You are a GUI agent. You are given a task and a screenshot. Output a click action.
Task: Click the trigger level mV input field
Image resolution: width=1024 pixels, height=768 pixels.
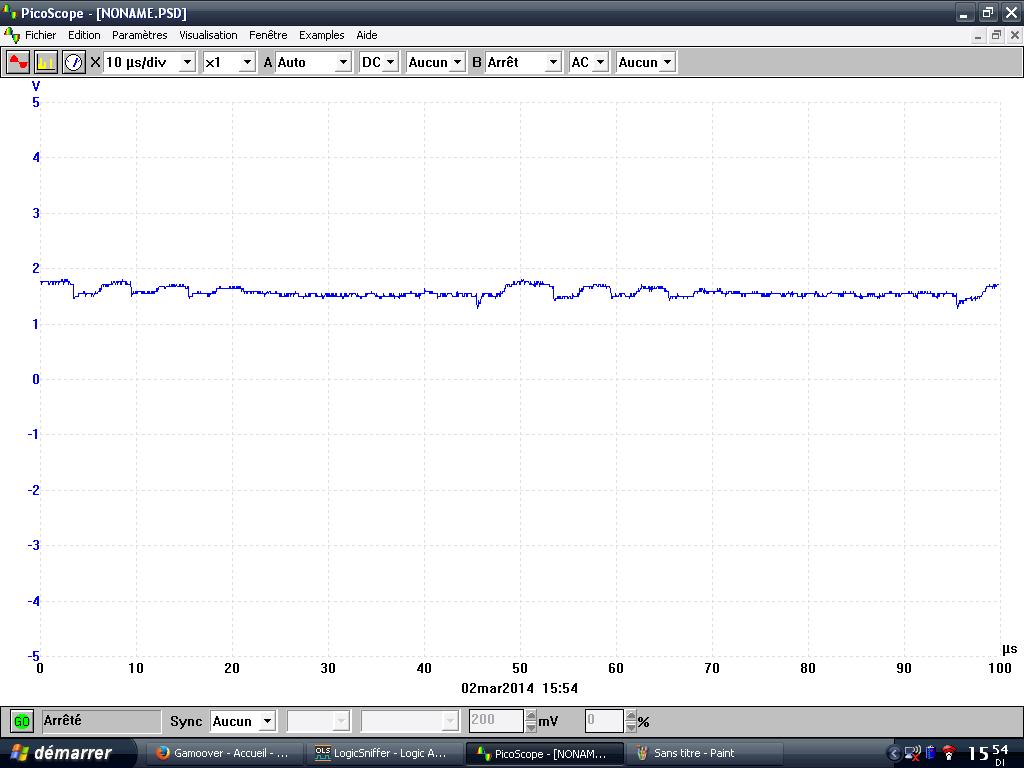tap(496, 720)
